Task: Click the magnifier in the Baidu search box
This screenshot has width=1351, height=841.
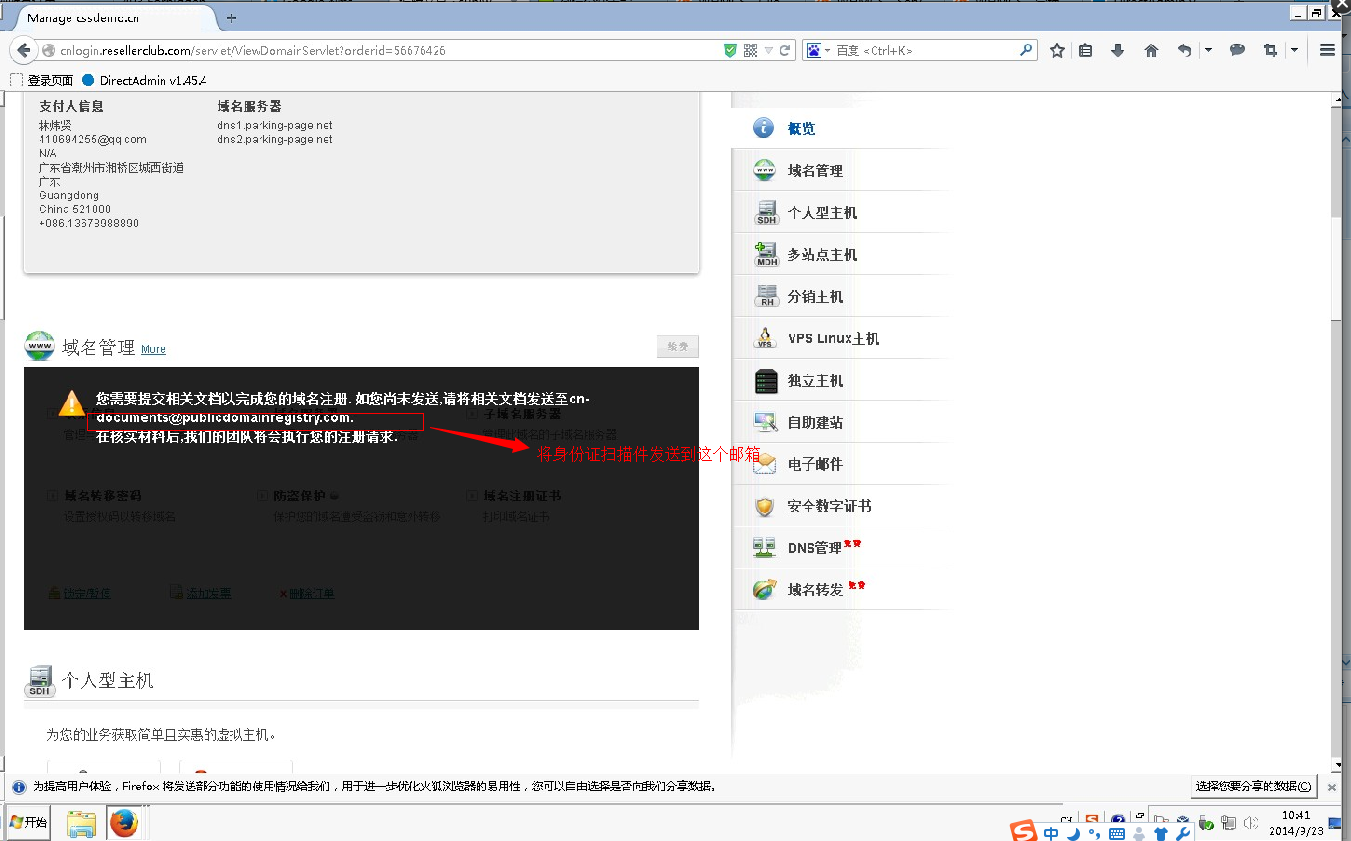Action: coord(1026,50)
